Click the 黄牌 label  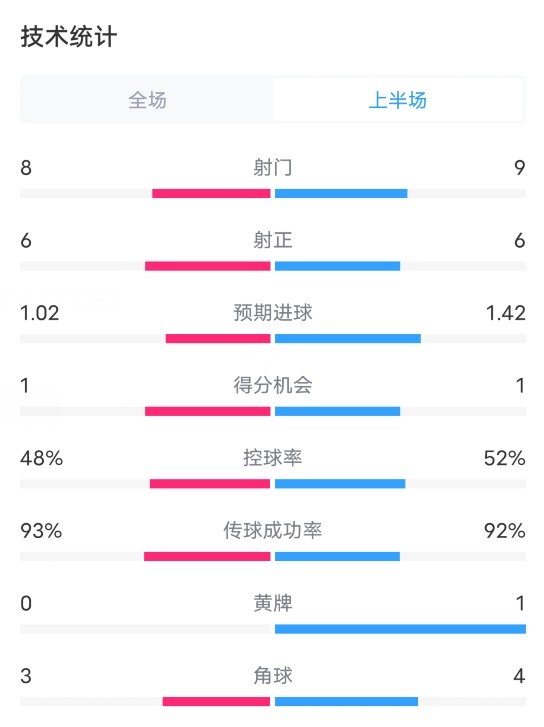coord(273,603)
